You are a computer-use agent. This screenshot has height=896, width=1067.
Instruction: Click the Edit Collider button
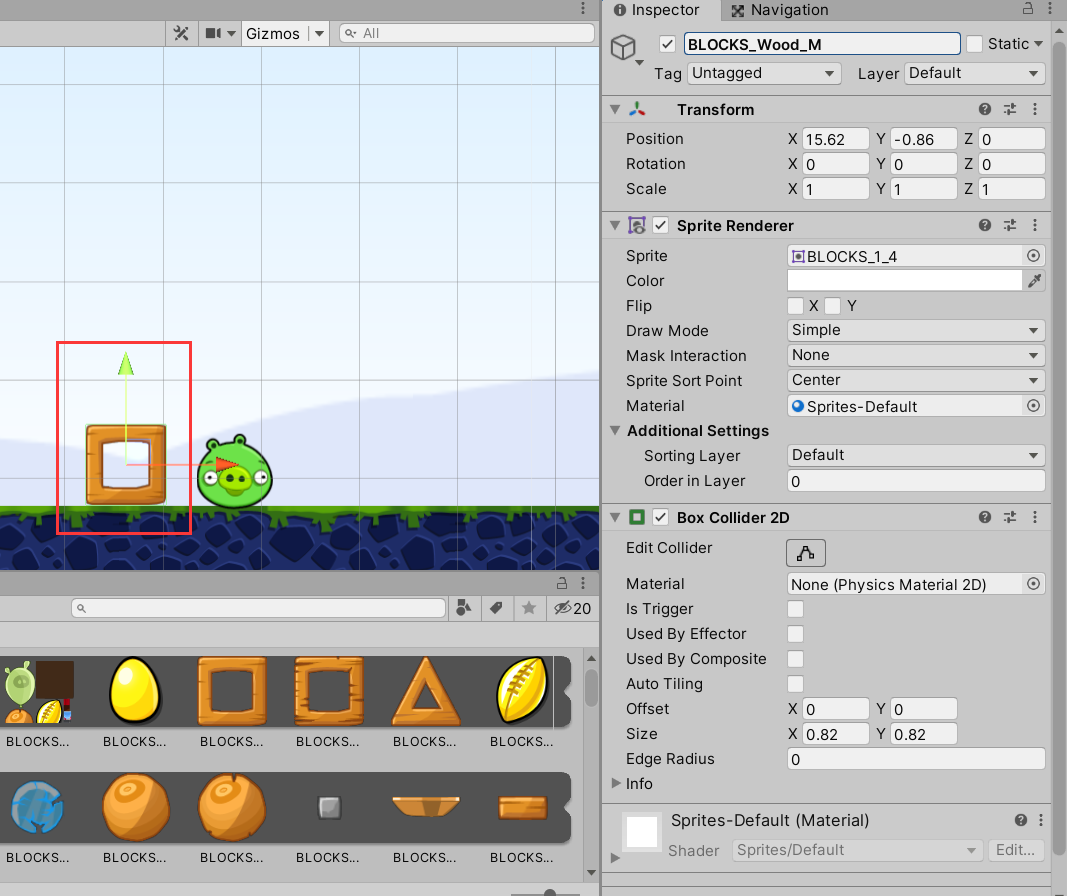point(806,553)
